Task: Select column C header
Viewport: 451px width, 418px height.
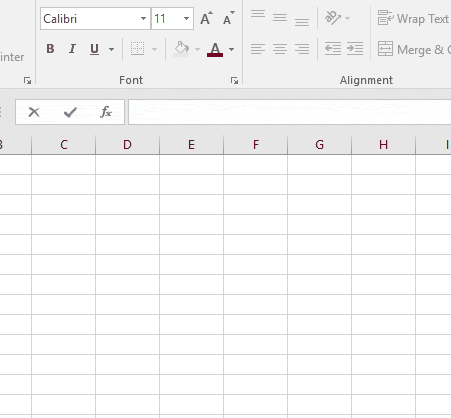Action: coord(64,145)
